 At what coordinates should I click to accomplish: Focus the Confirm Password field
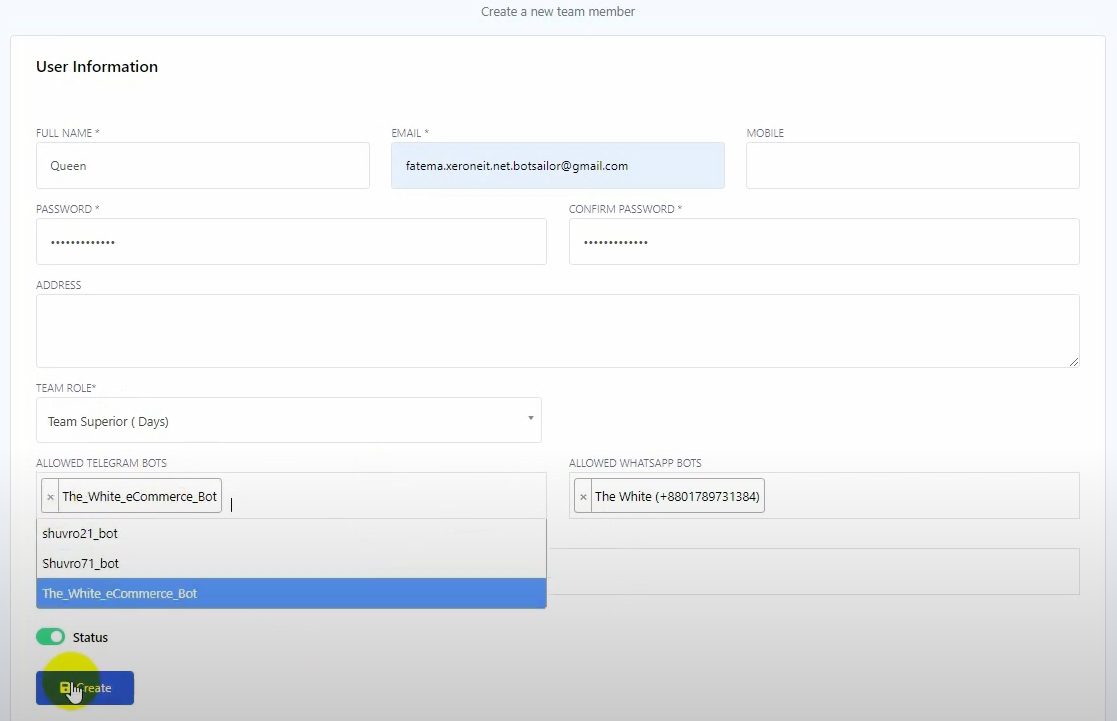823,242
